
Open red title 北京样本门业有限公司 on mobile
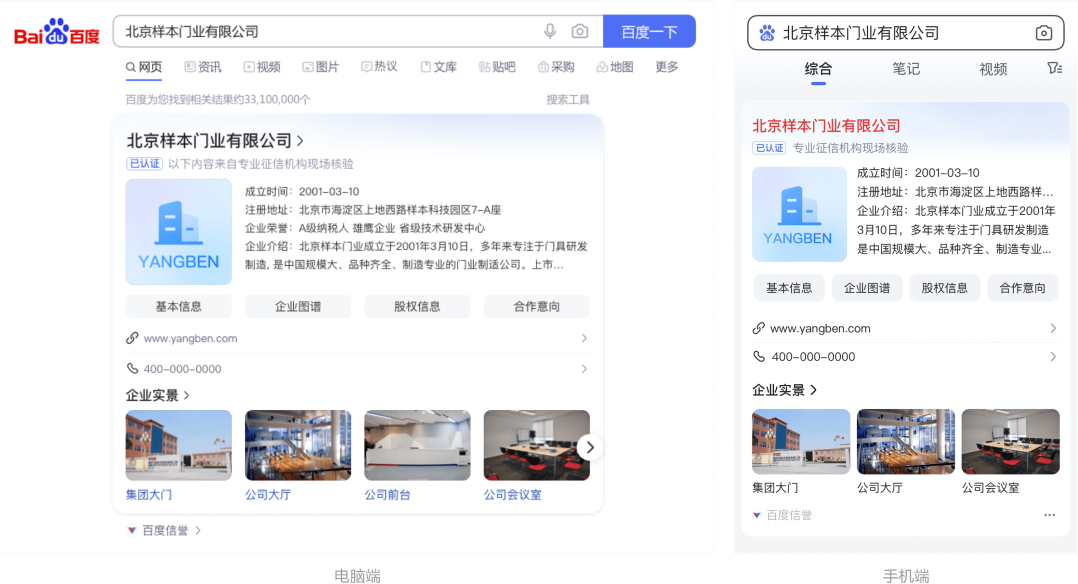826,126
